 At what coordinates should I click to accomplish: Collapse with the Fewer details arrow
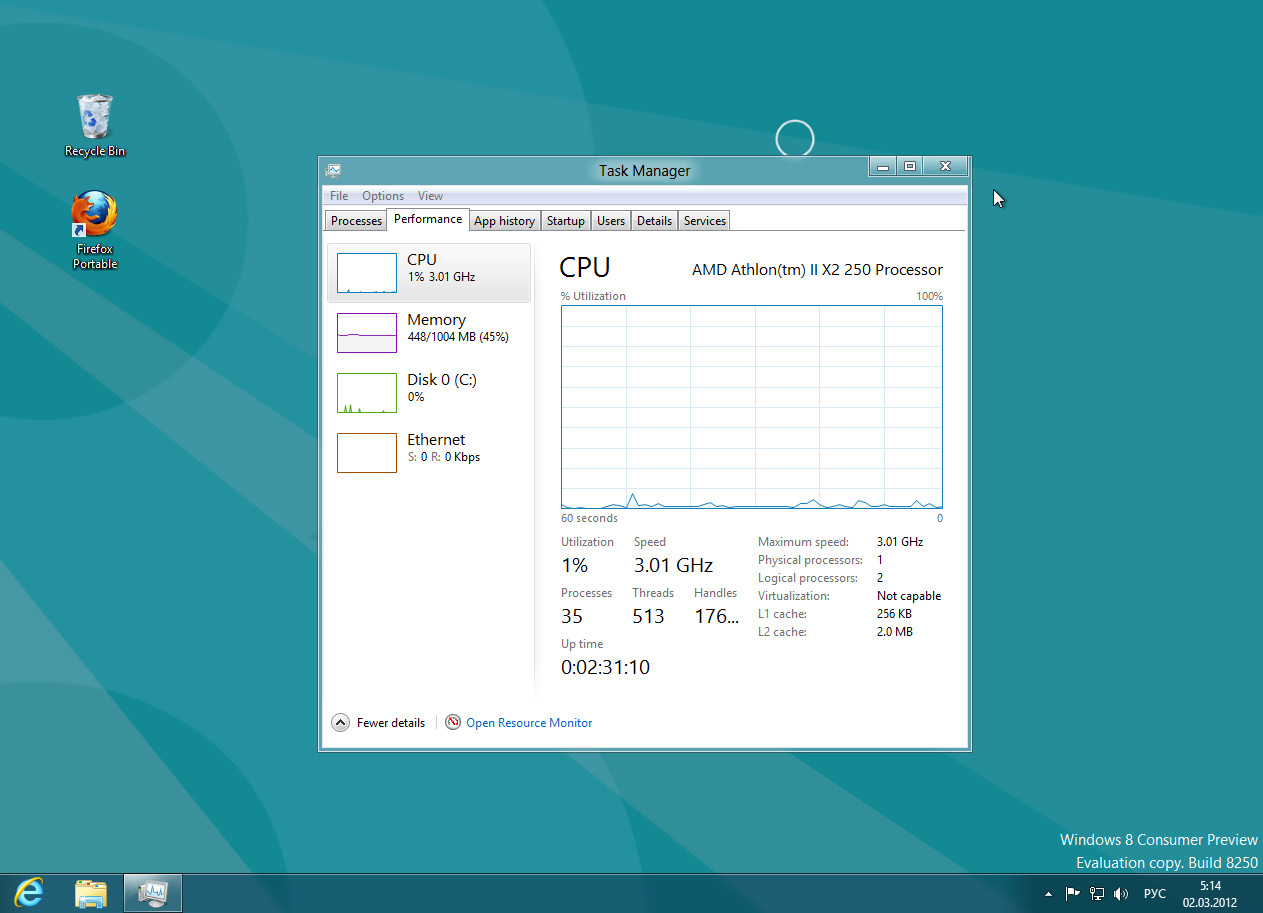(340, 722)
